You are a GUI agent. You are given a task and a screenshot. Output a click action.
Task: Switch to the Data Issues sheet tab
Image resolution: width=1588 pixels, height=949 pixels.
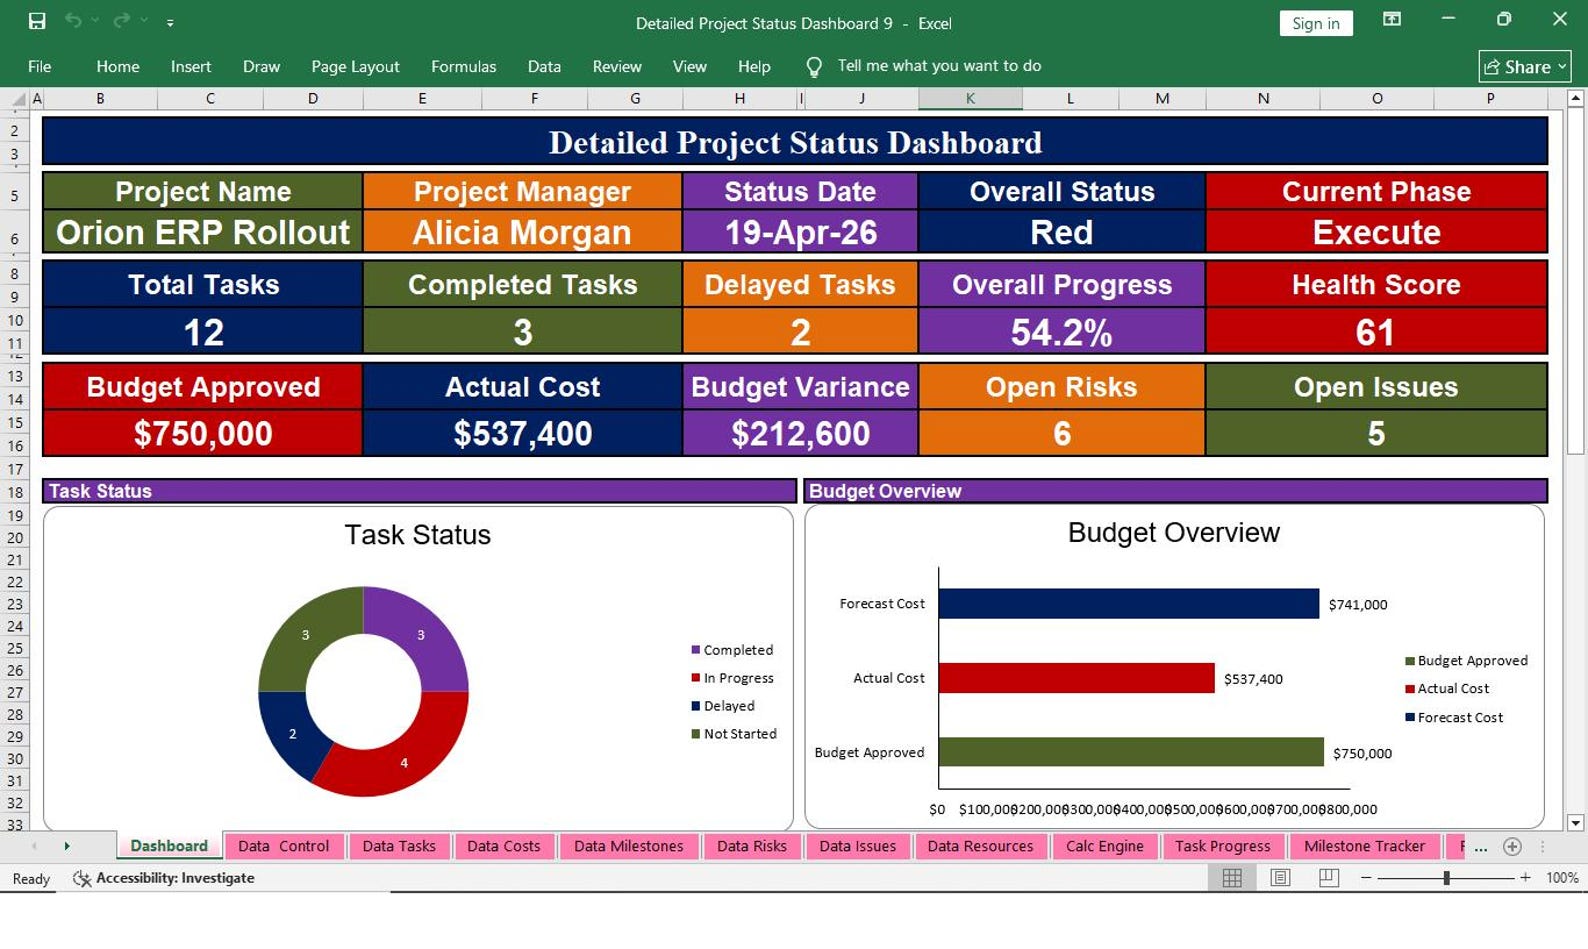point(857,846)
